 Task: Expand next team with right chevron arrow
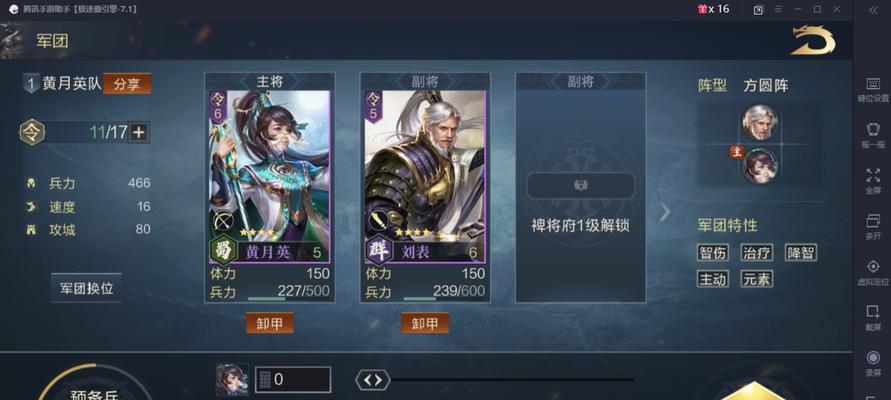coord(665,212)
